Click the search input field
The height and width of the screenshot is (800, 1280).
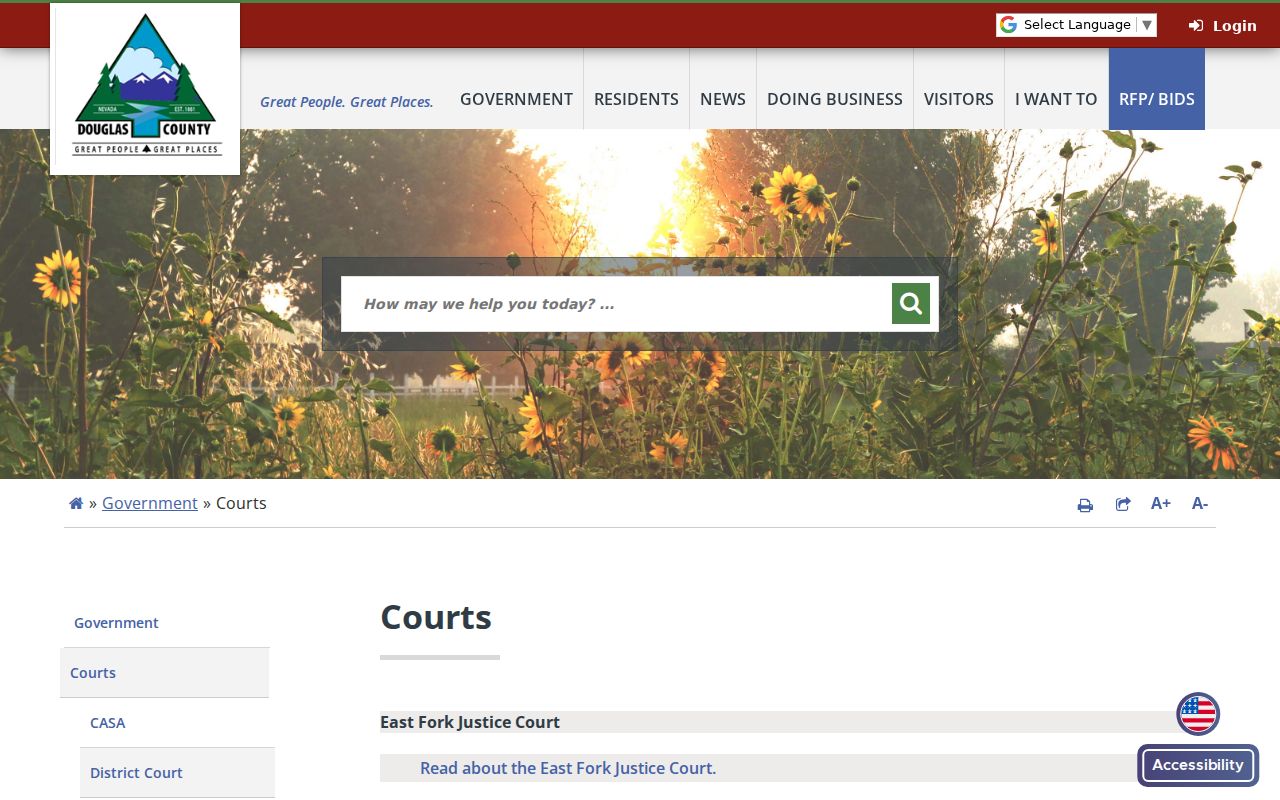coord(616,304)
